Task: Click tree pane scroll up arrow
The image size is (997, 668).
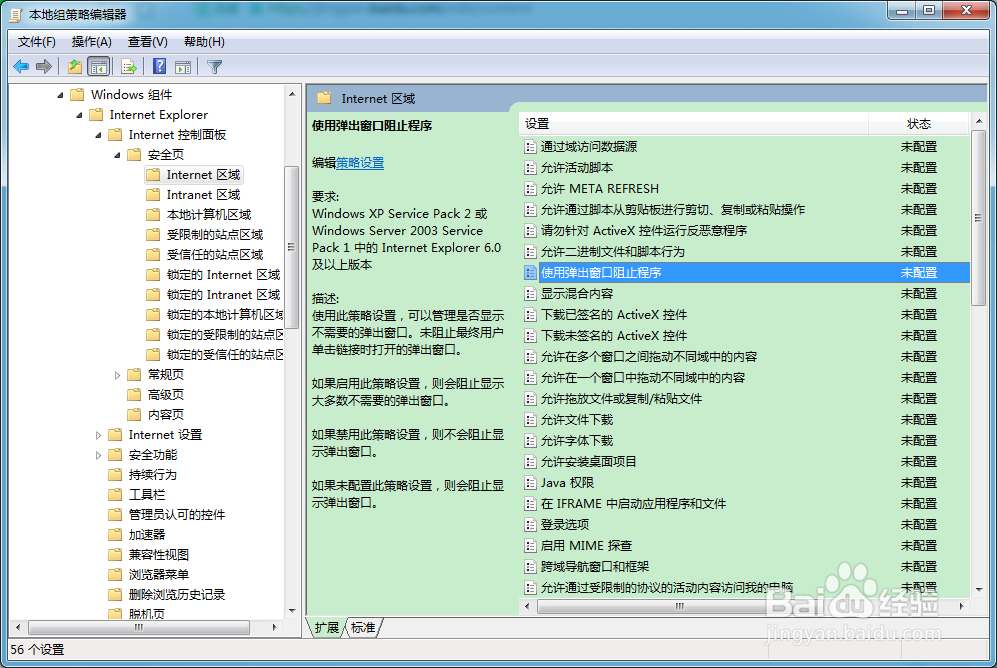Action: point(292,94)
